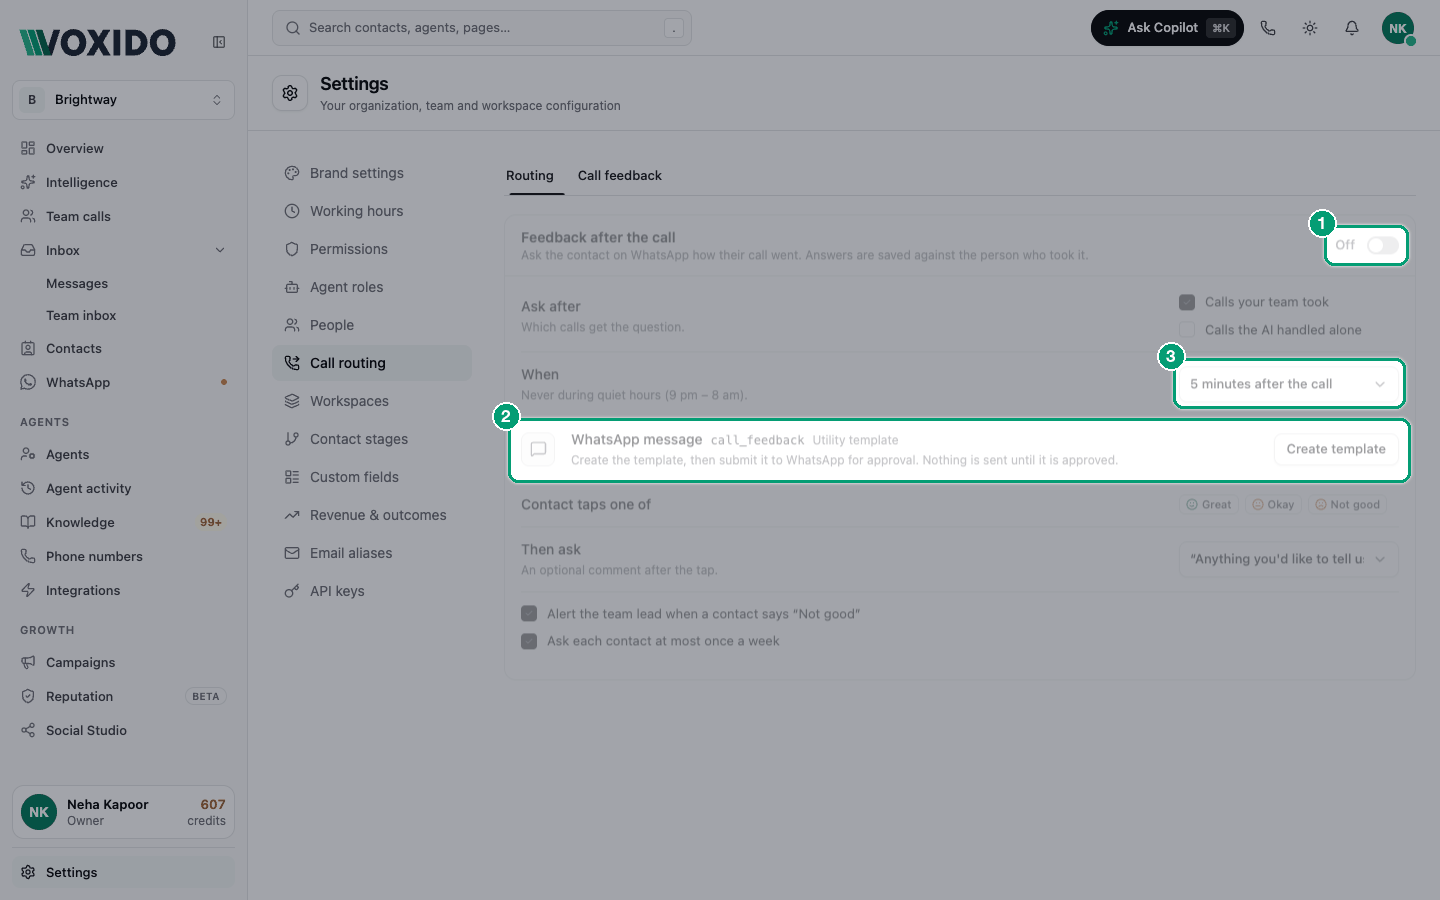Open the 5 minutes after the call dropdown
1440x900 pixels.
[1288, 384]
